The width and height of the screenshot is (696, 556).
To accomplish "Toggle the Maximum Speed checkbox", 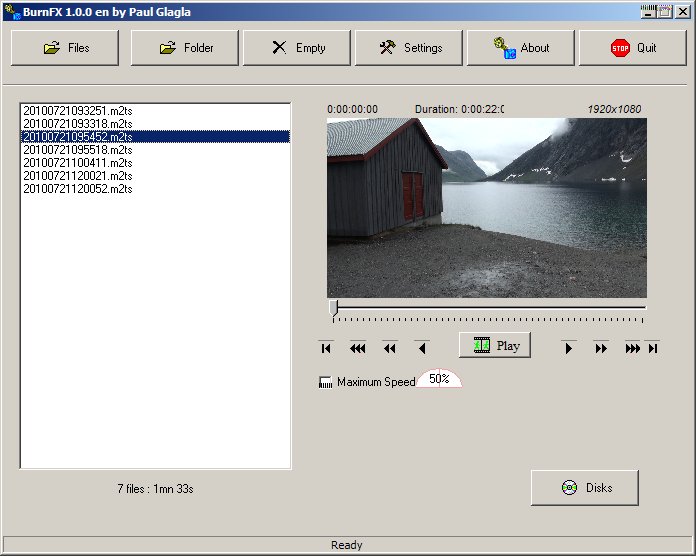I will (325, 382).
